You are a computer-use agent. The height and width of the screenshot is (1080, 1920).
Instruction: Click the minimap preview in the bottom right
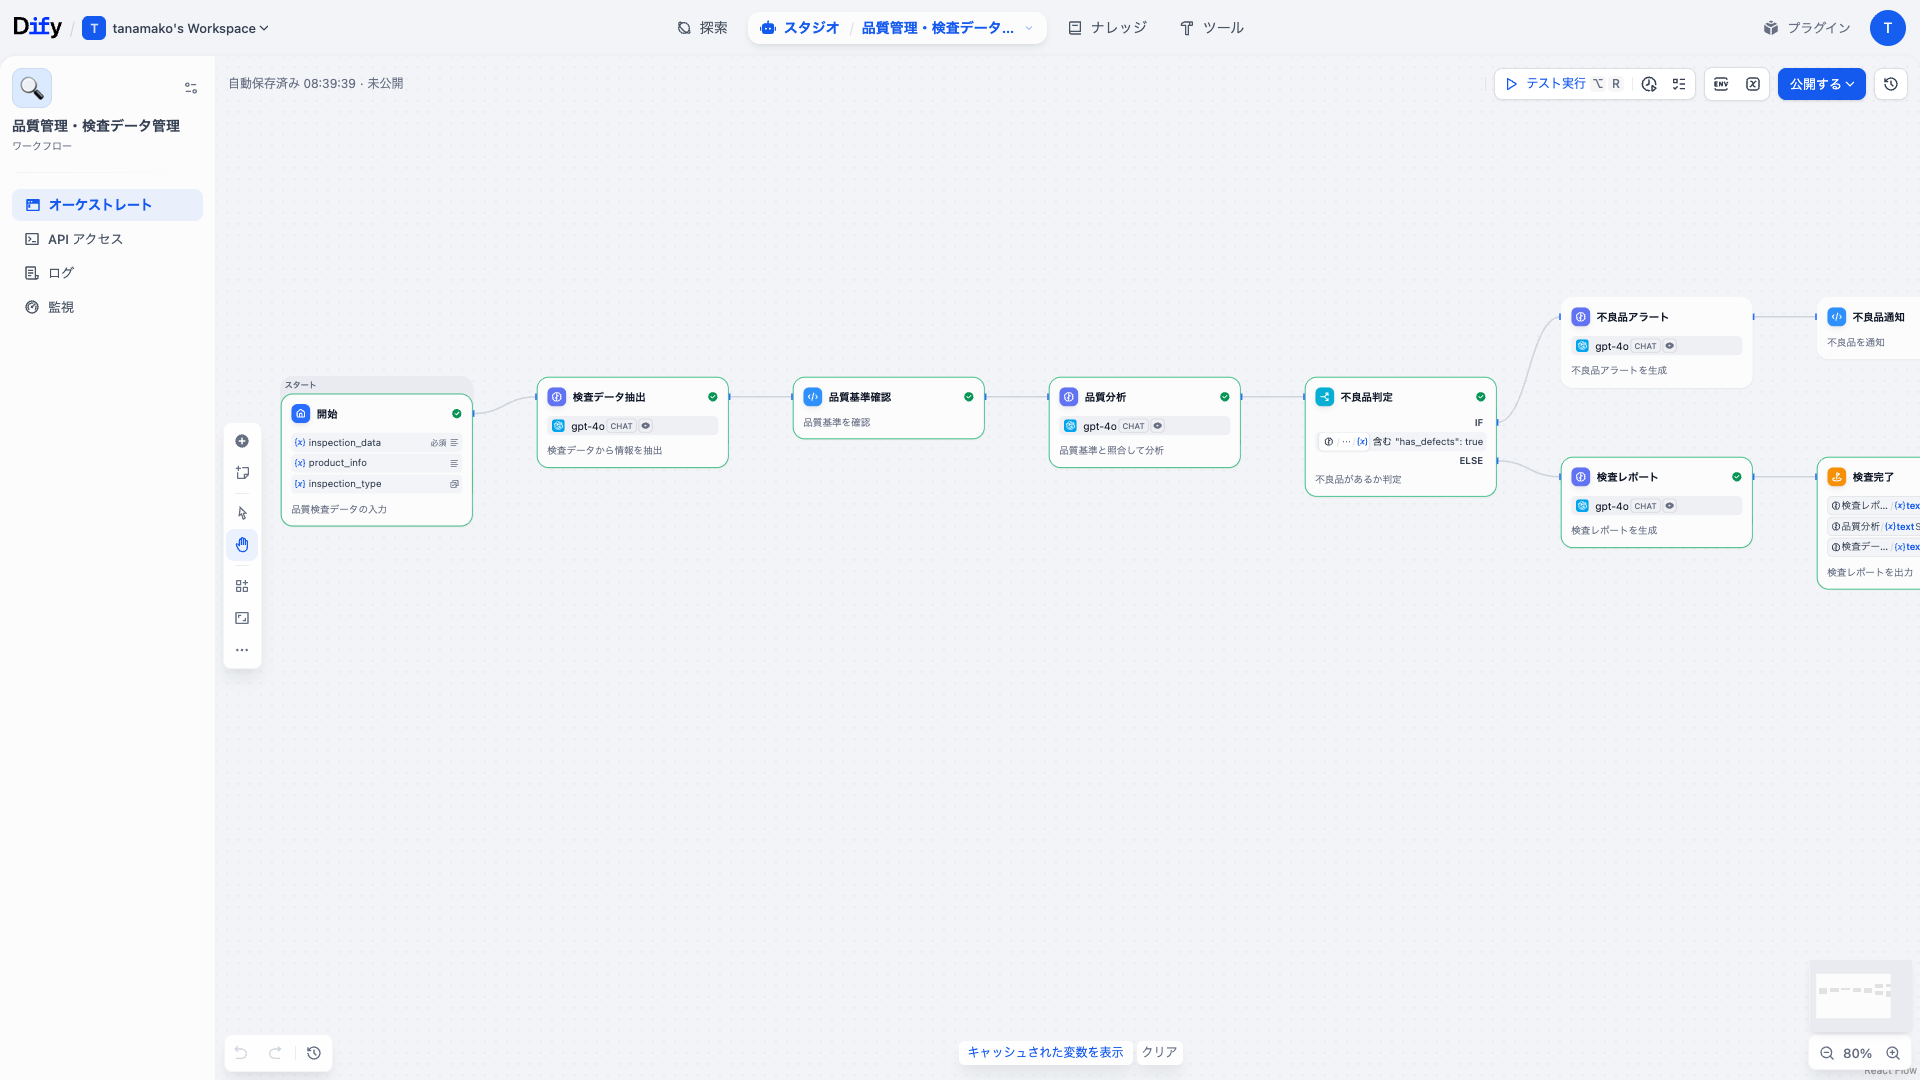point(1858,996)
